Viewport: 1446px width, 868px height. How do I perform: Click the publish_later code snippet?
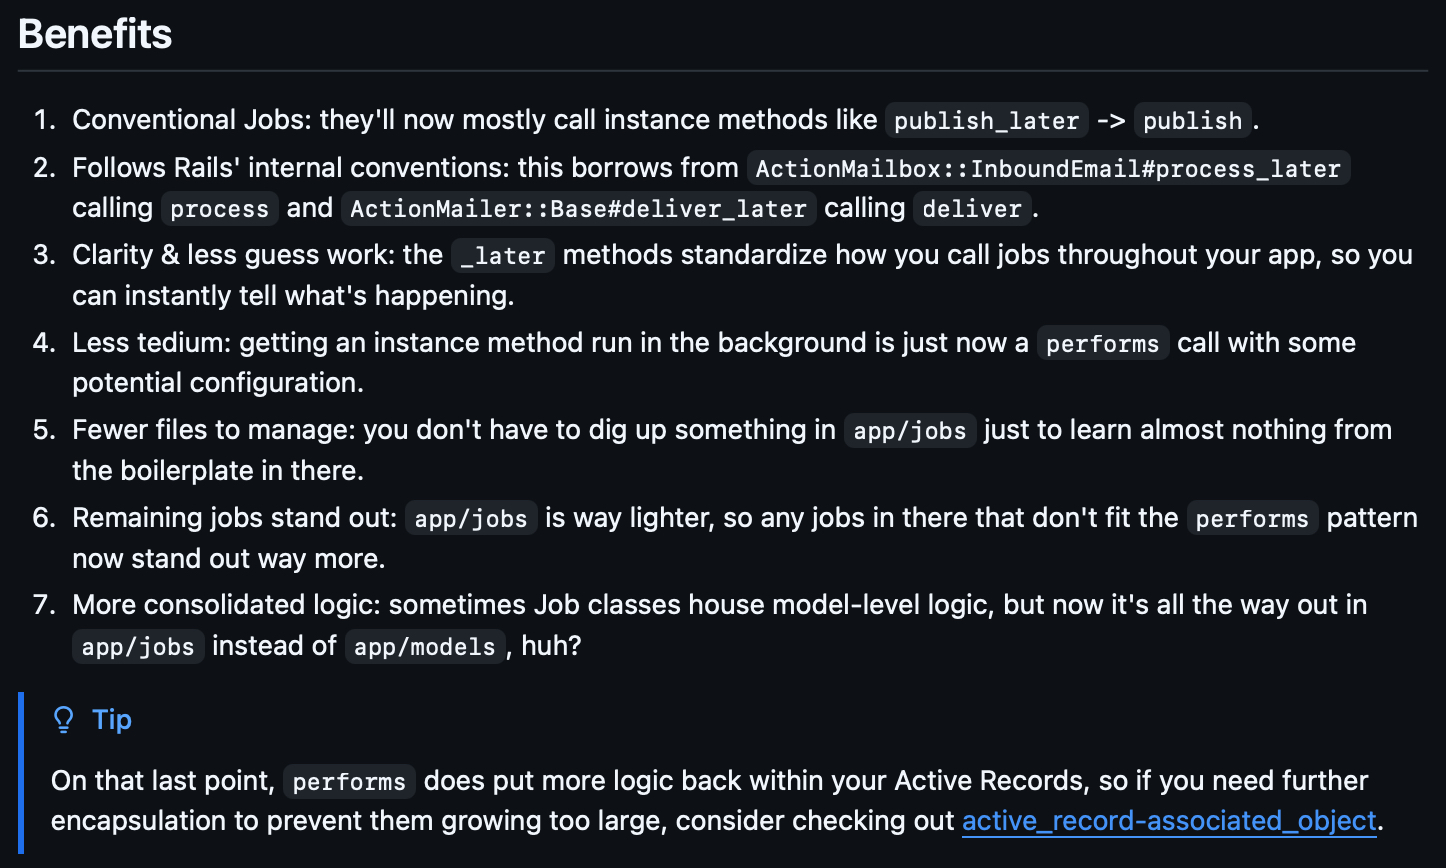(986, 121)
